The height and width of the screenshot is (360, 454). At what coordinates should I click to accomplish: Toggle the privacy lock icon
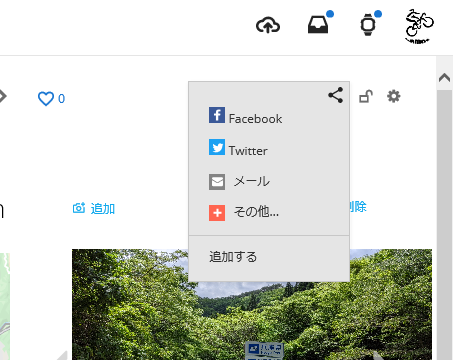pyautogui.click(x=366, y=97)
